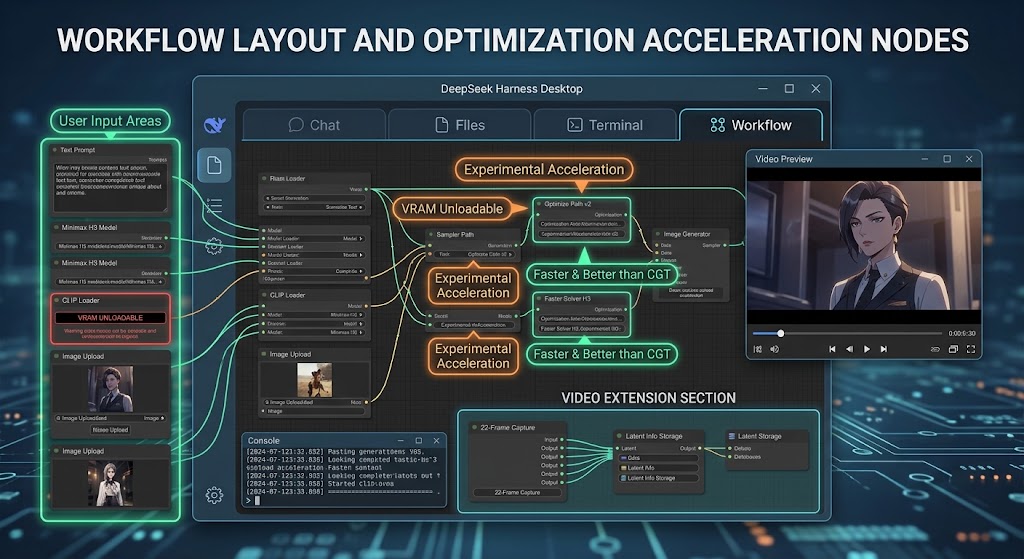
Task: Open the highlighted document icon in sidebar
Action: [214, 165]
